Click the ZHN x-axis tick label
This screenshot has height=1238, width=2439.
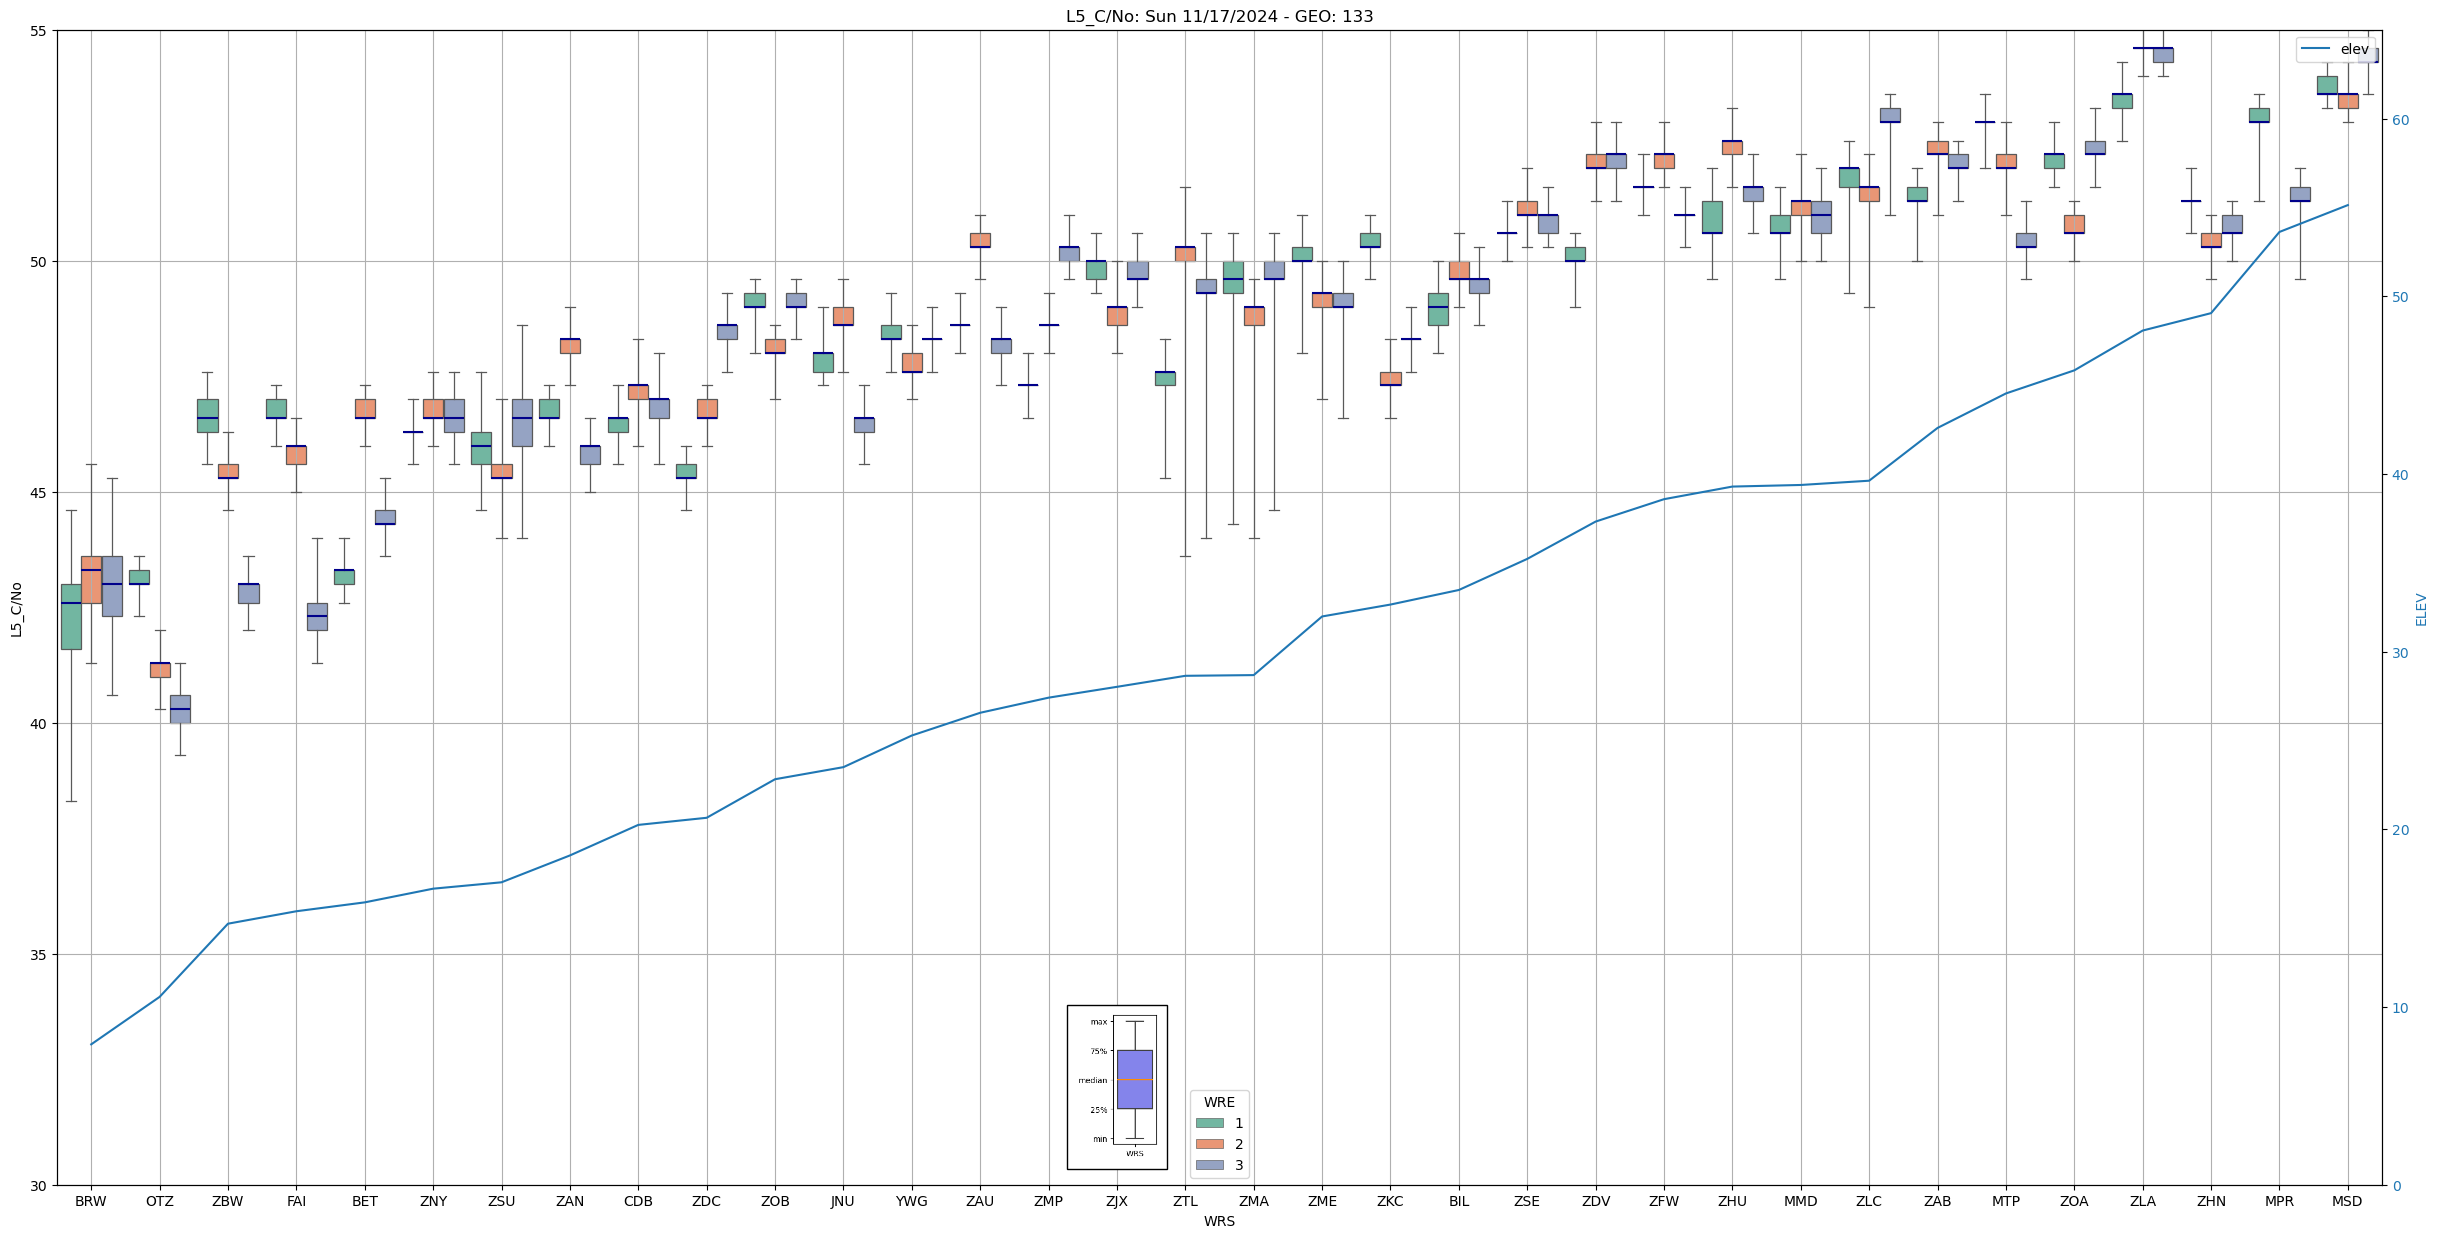click(x=2211, y=1201)
